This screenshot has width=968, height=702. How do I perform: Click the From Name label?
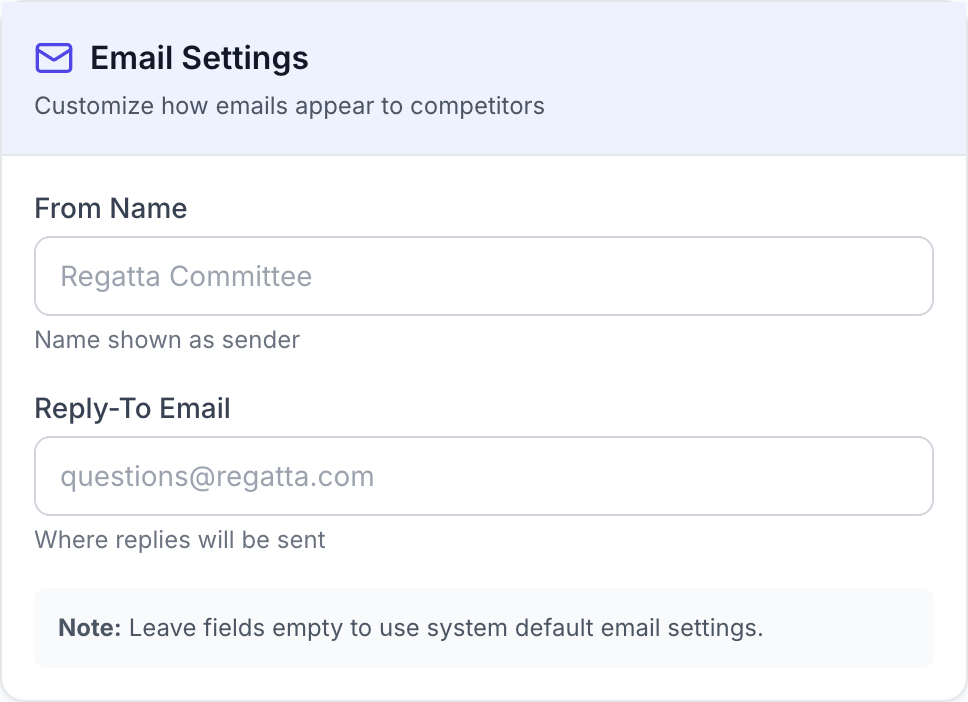[111, 208]
